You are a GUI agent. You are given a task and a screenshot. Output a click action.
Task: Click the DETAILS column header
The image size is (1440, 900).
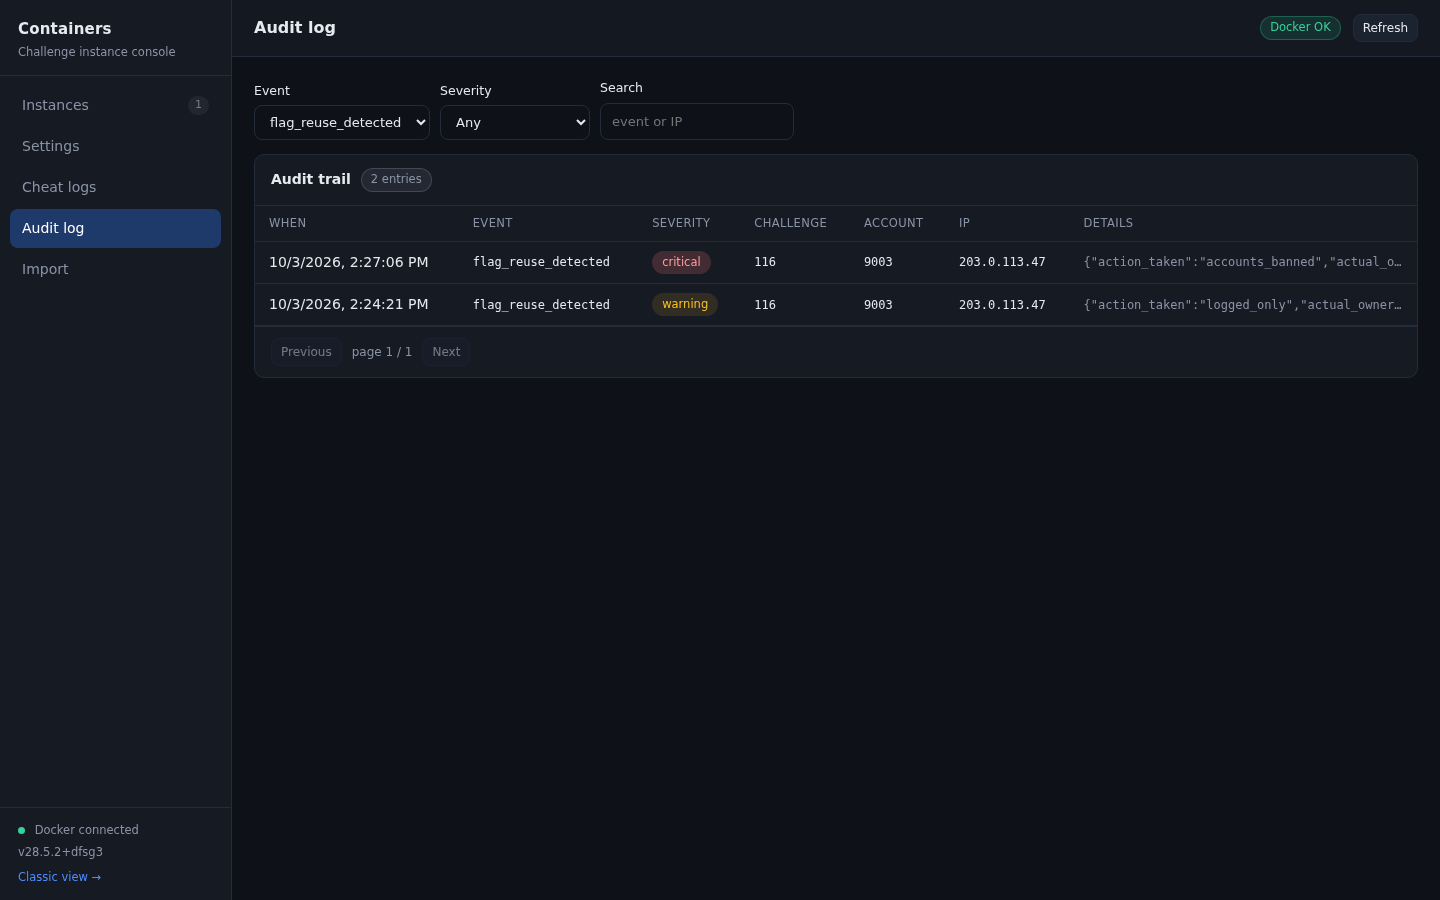click(x=1108, y=223)
